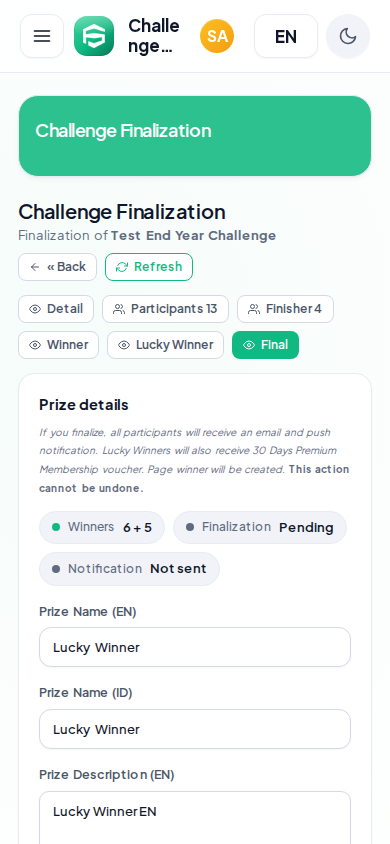
Task: Switch to Participants 13 tab
Action: coord(166,309)
